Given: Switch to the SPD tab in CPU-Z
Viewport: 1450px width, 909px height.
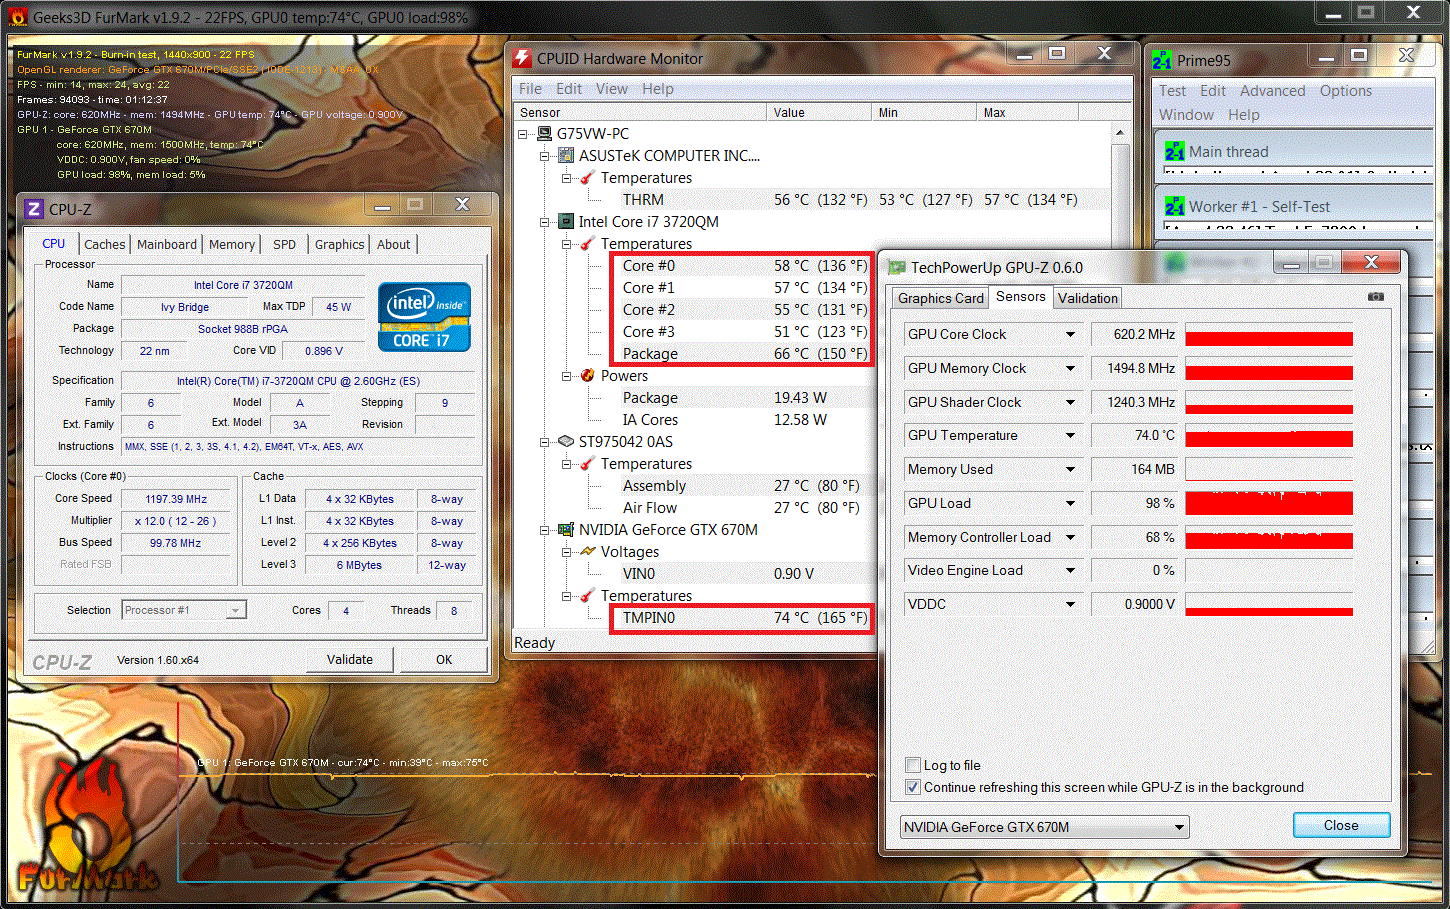Looking at the screenshot, I should 285,244.
